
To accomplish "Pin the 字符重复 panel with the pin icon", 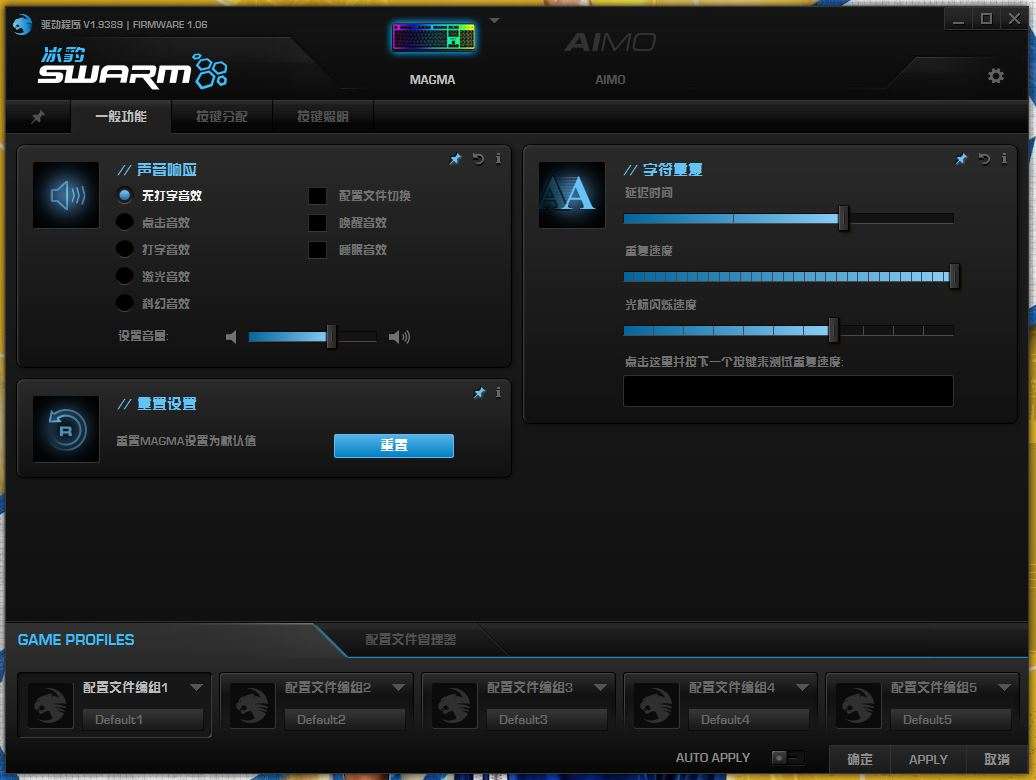I will coord(961,158).
